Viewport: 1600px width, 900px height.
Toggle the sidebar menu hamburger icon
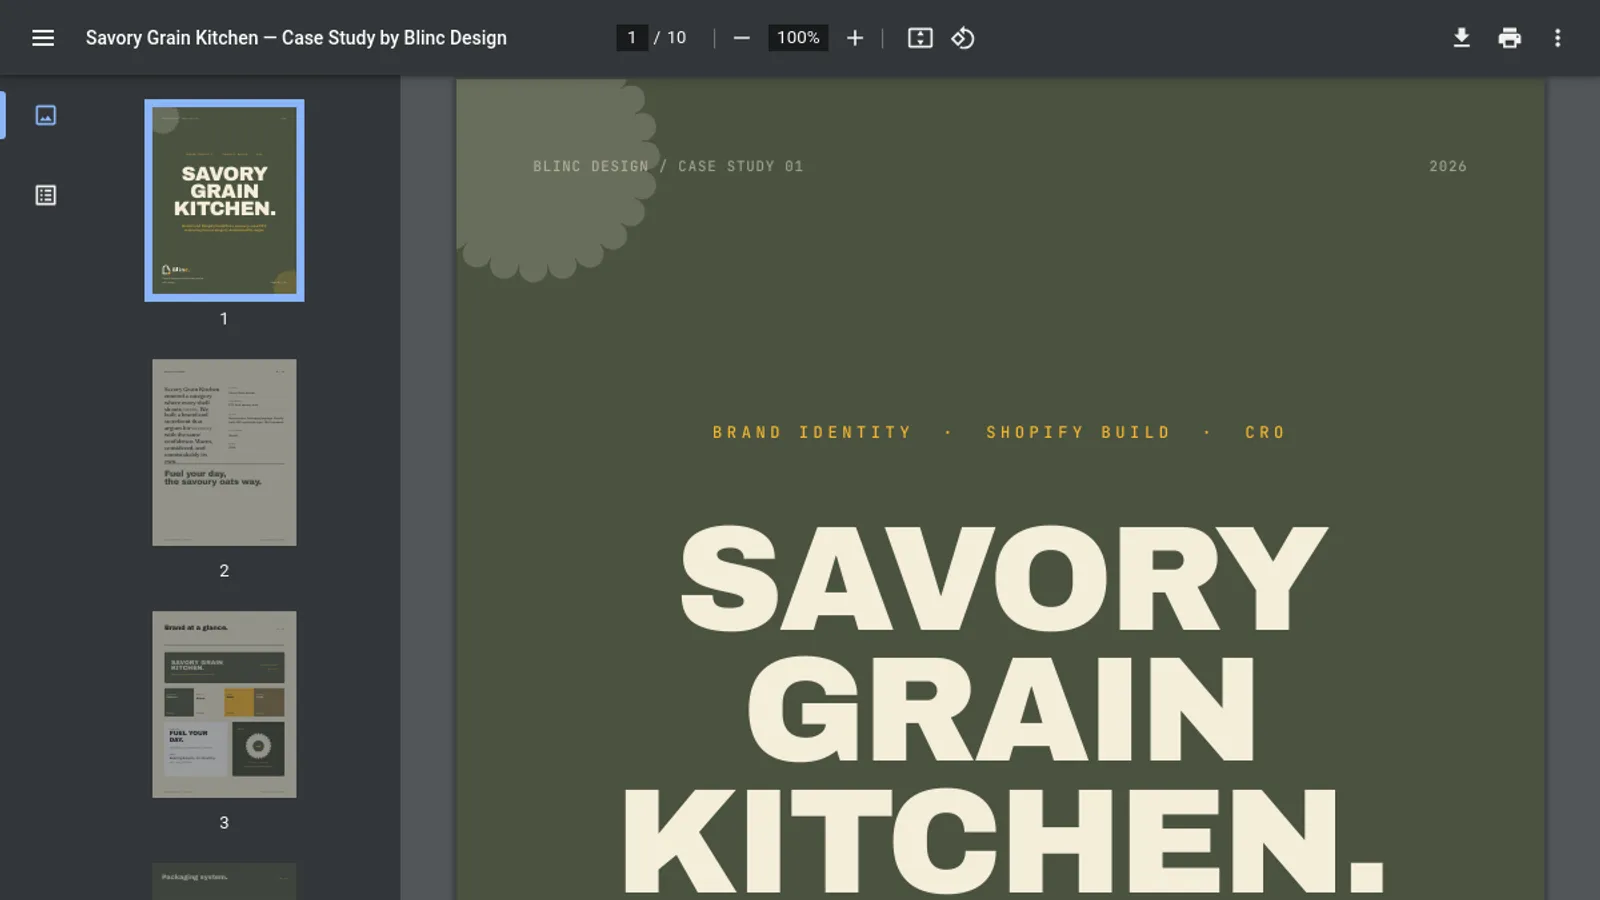(43, 38)
